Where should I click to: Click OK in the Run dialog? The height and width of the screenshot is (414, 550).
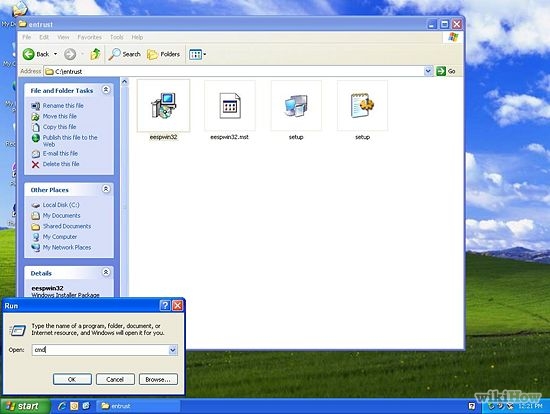(x=72, y=379)
